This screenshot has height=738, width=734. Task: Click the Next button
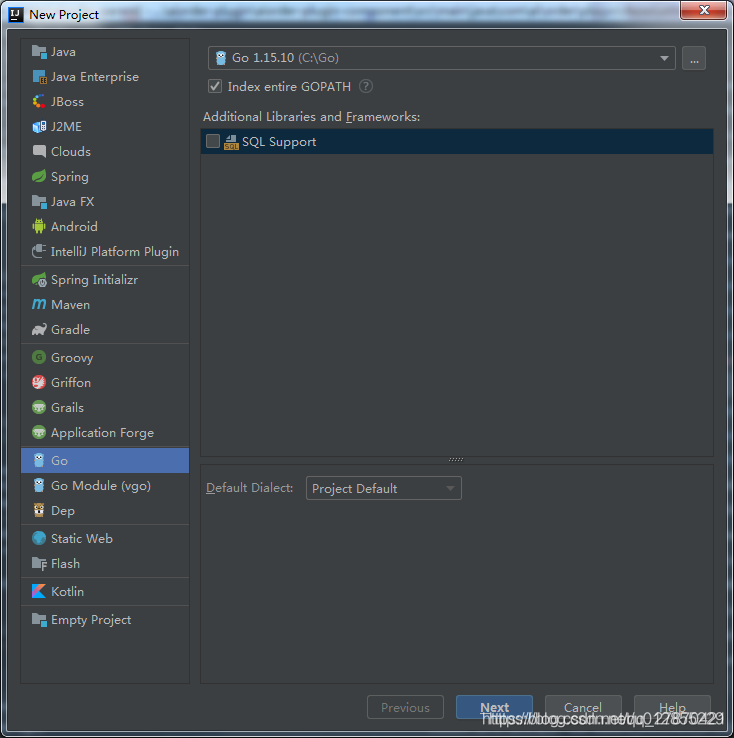(x=494, y=707)
